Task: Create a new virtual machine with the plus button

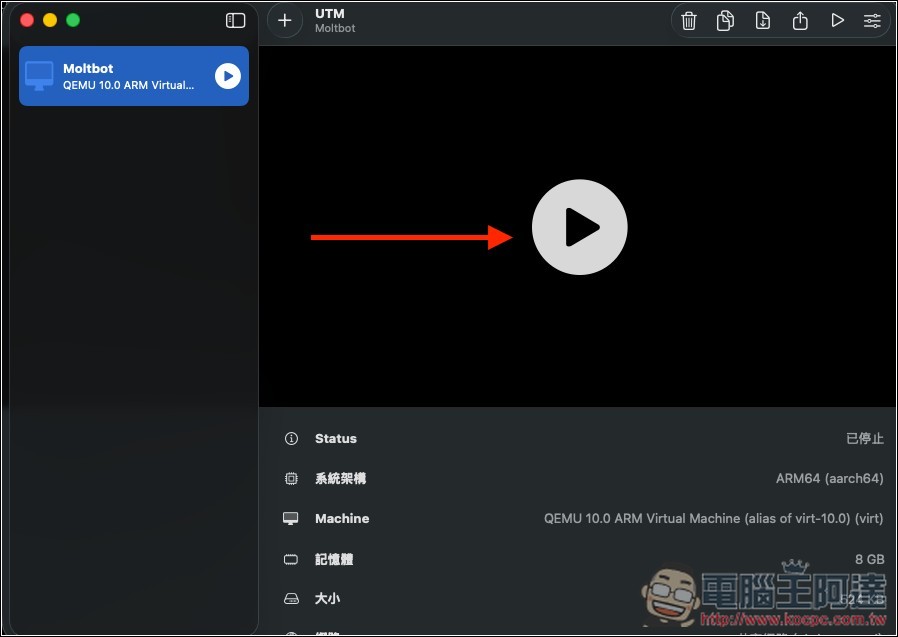Action: click(x=285, y=20)
